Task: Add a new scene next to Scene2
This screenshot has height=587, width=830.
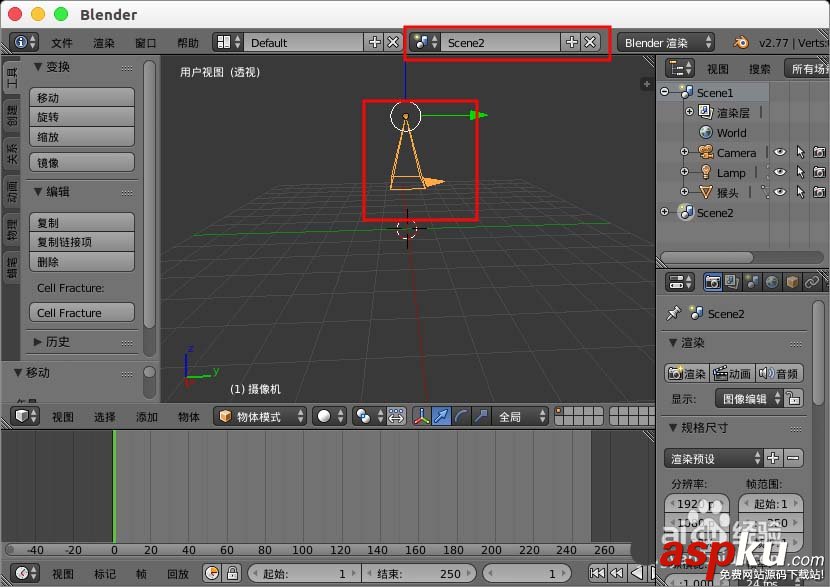Action: coord(572,42)
